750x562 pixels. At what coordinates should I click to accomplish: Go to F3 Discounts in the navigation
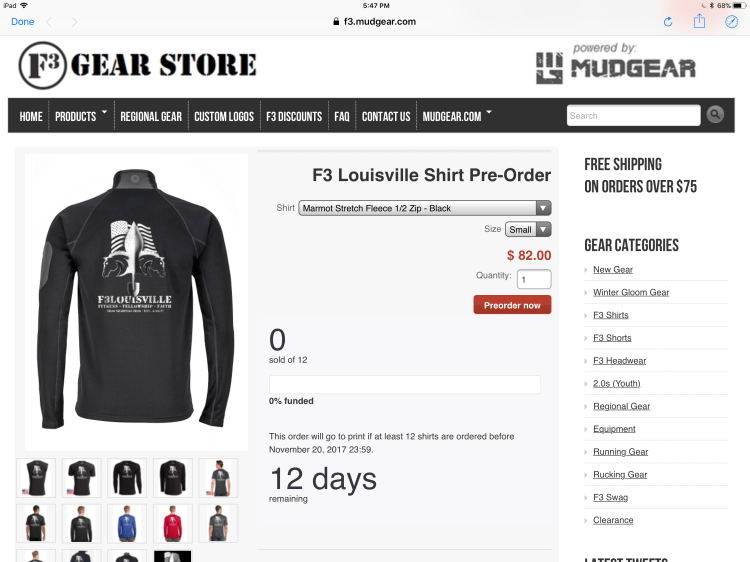pyautogui.click(x=294, y=116)
